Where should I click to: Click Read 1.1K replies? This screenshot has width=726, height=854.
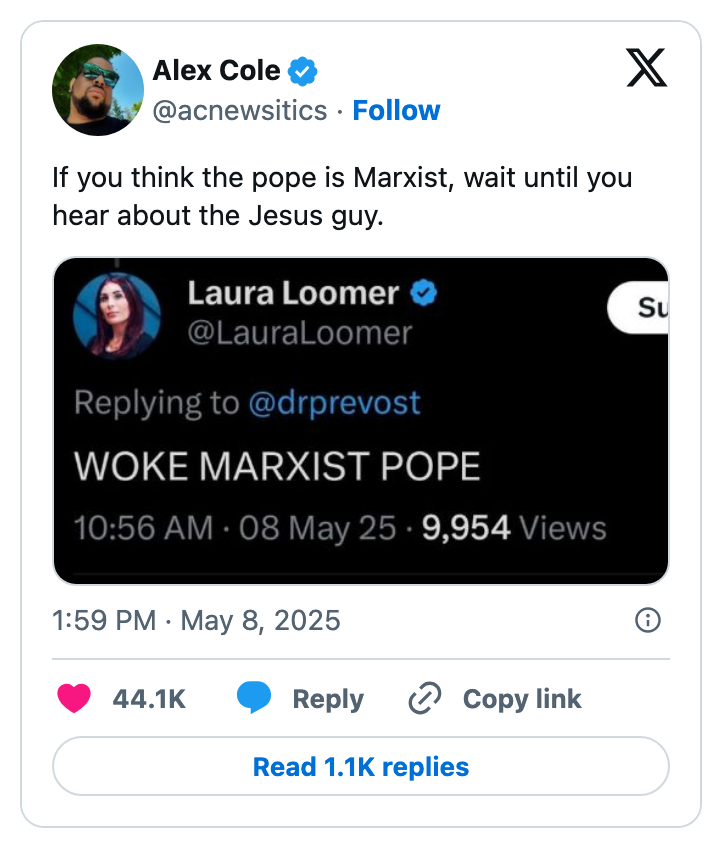[x=363, y=767]
